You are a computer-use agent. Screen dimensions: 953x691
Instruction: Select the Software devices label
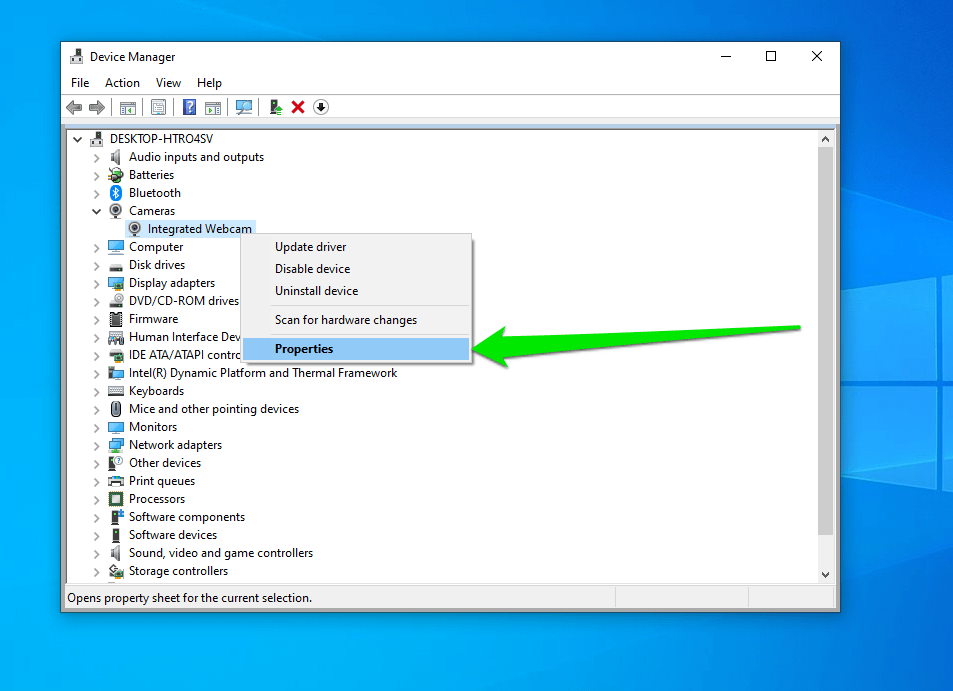pos(173,535)
